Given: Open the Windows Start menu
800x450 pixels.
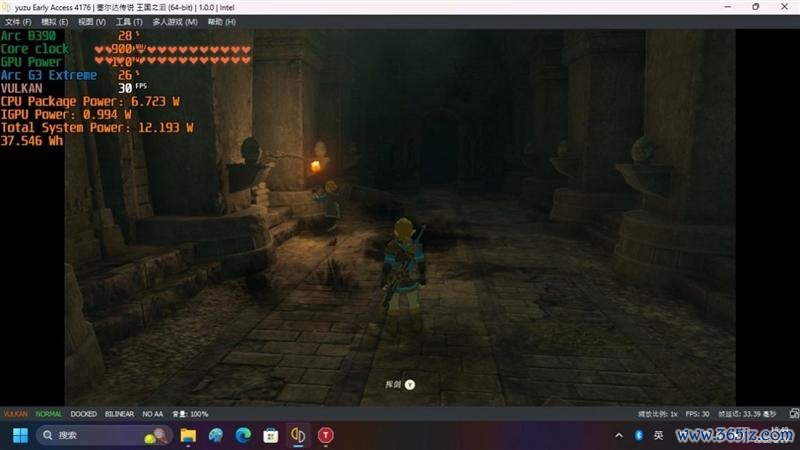Looking at the screenshot, I should [20, 435].
